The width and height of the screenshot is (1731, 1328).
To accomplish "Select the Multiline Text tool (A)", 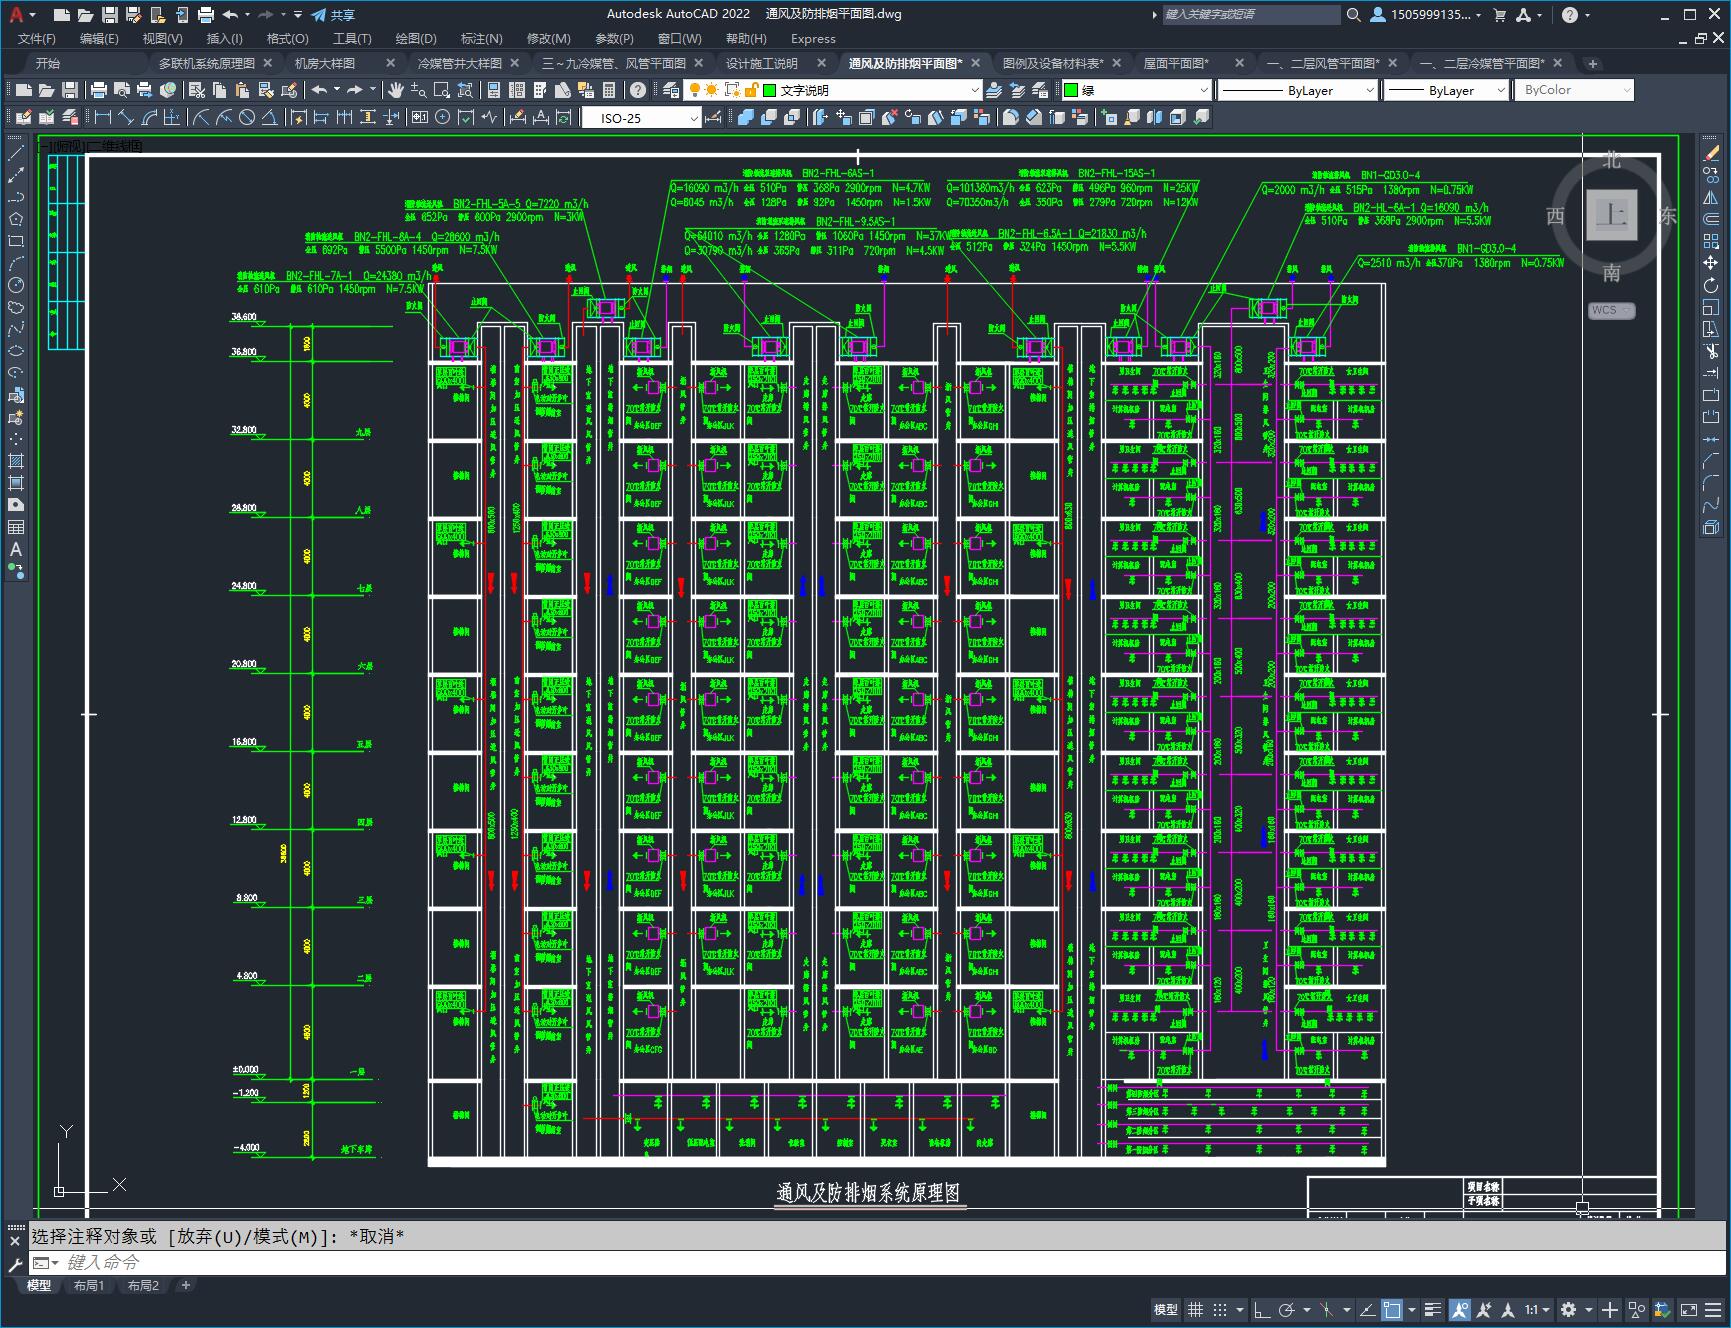I will click(x=16, y=549).
